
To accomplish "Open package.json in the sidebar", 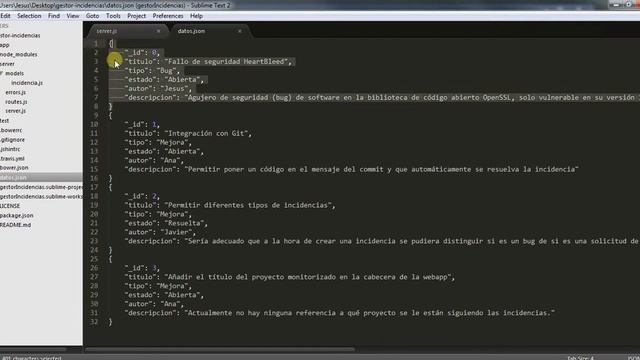I will [17, 216].
